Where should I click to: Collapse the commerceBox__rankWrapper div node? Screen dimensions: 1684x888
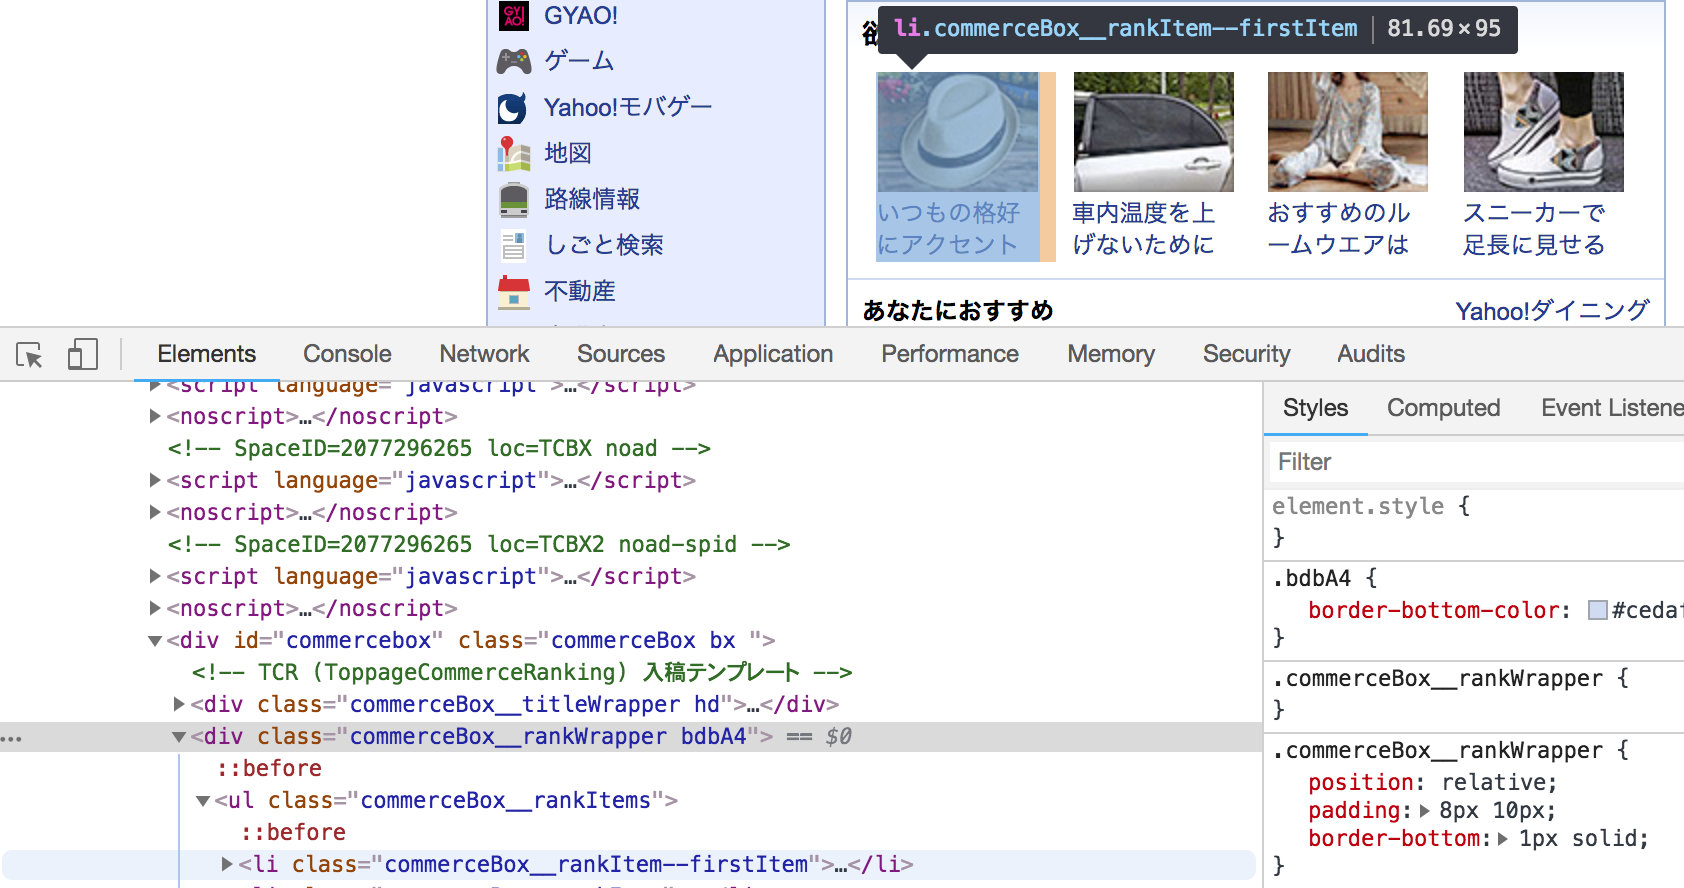tap(179, 737)
